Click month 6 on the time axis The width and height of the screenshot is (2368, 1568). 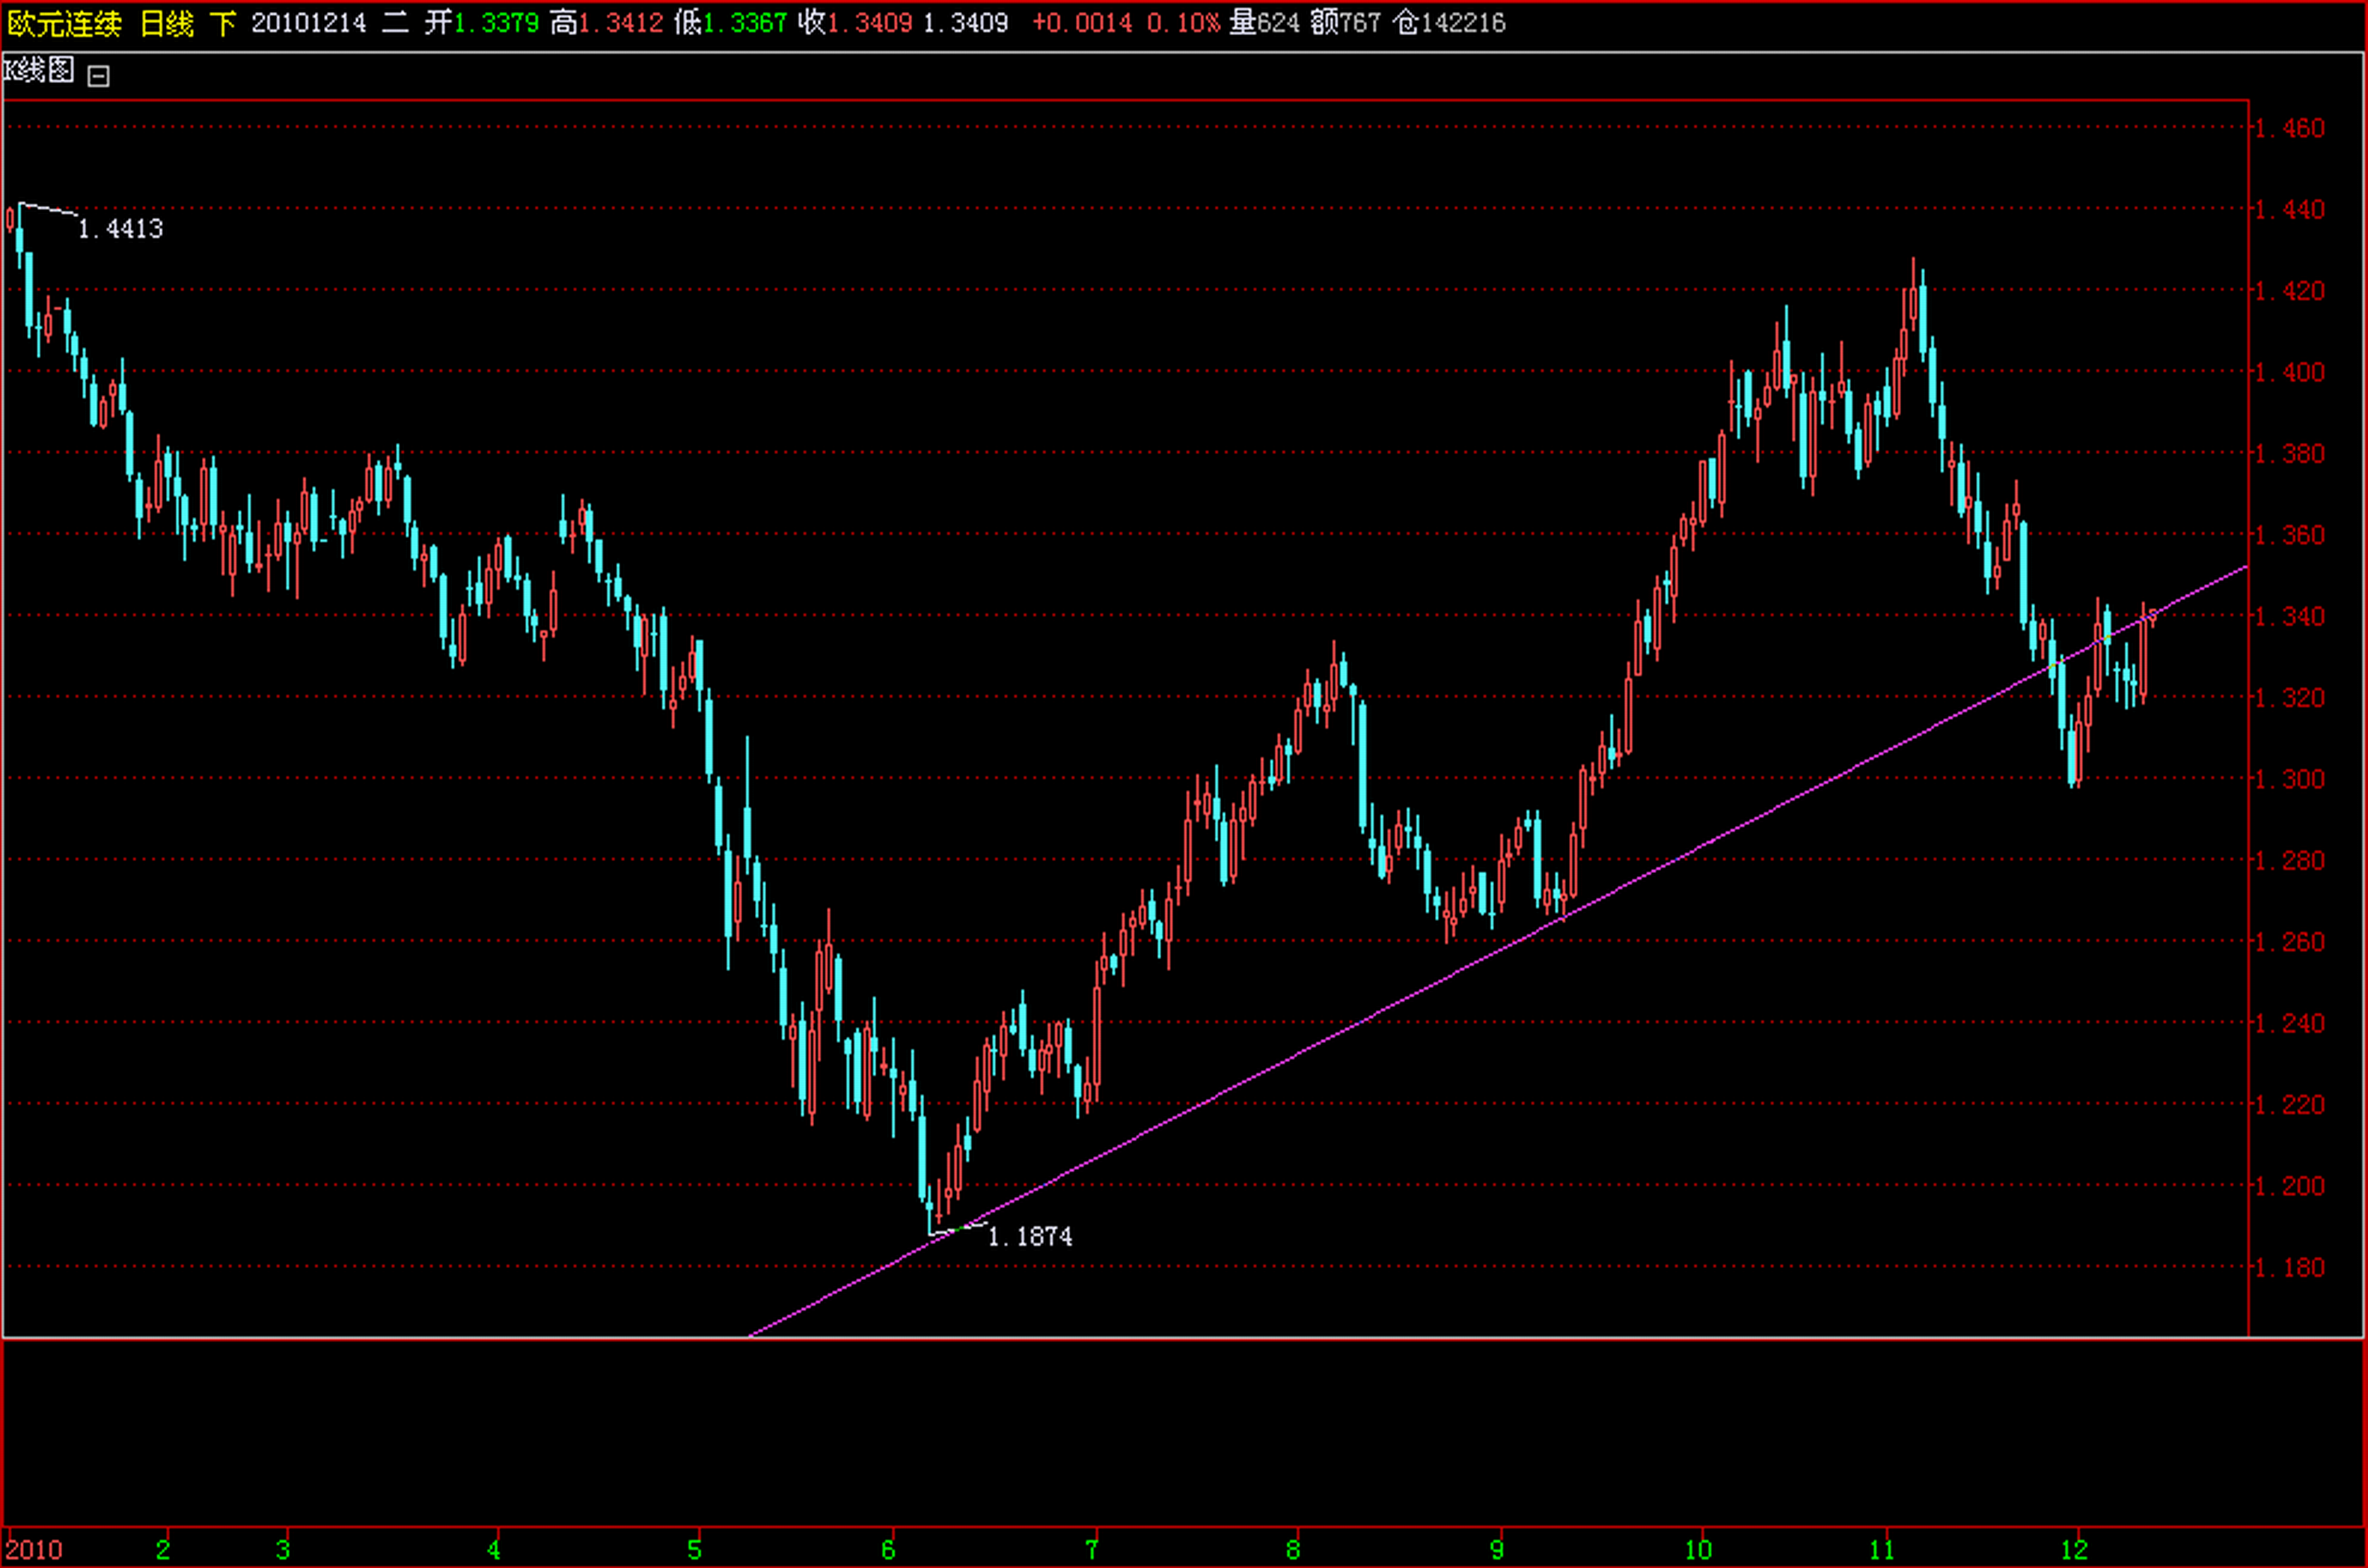pyautogui.click(x=888, y=1549)
